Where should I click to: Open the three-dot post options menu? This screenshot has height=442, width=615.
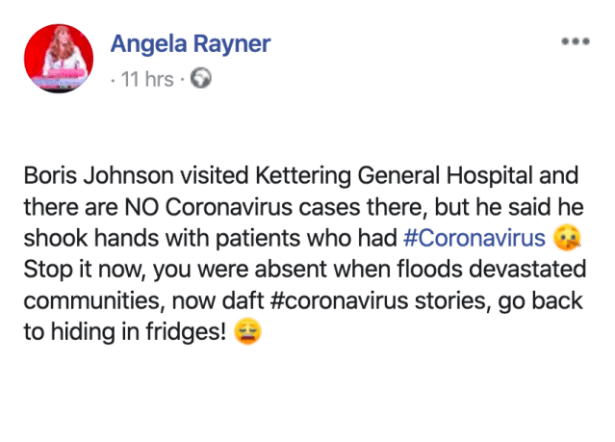tap(574, 43)
